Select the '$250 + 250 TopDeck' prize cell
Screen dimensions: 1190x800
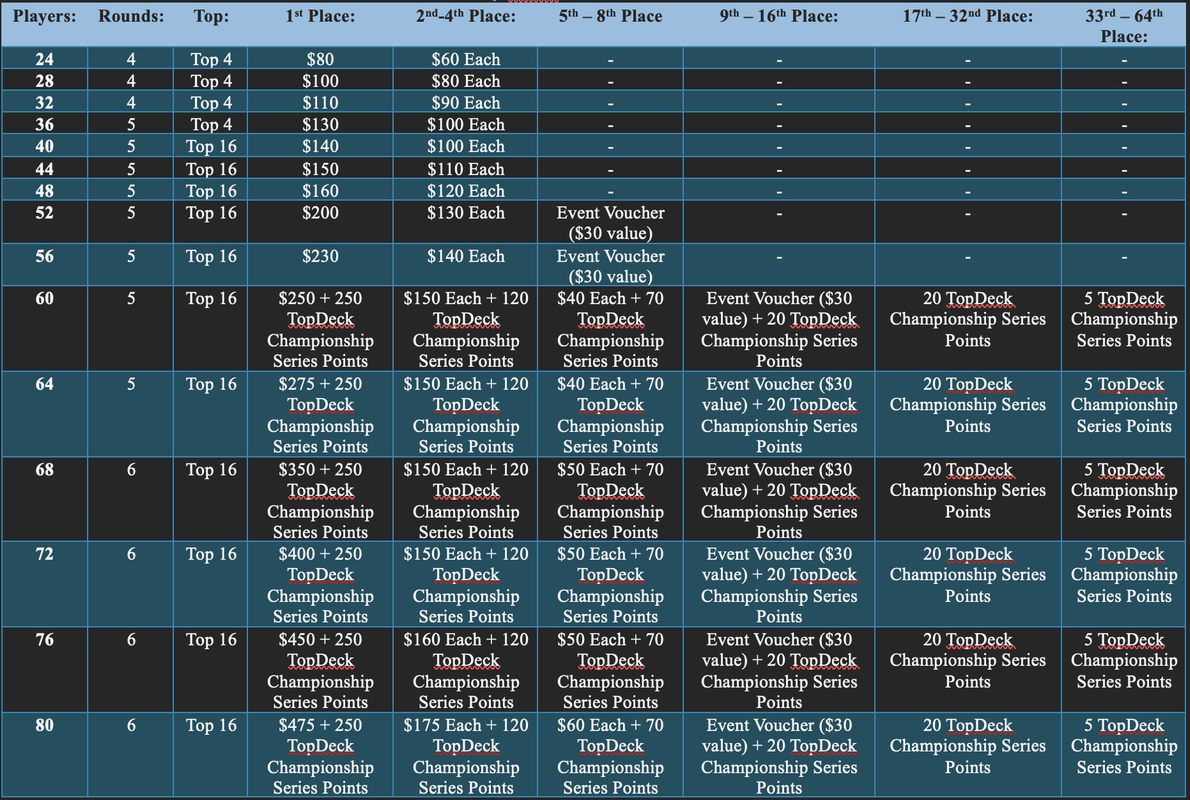pyautogui.click(x=320, y=329)
